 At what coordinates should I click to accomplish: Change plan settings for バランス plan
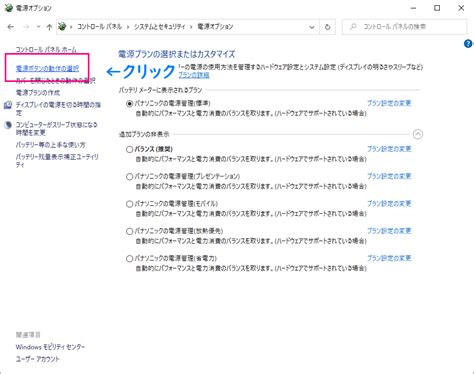click(x=389, y=149)
